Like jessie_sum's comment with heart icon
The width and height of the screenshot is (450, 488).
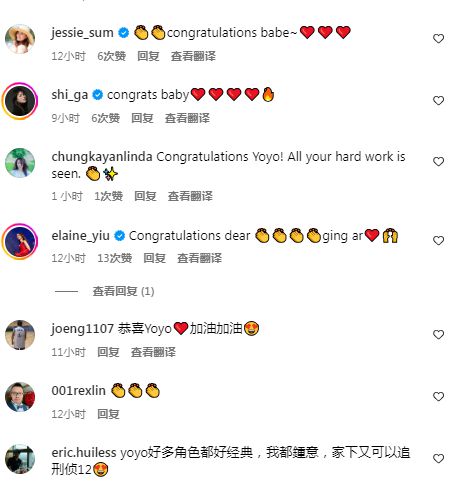438,38
